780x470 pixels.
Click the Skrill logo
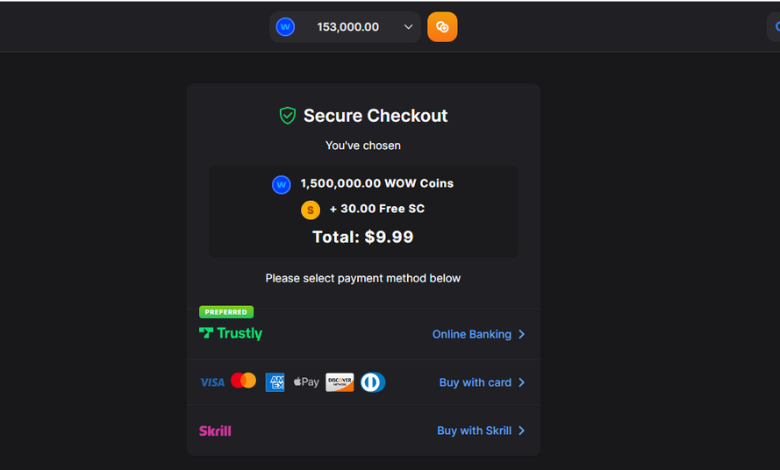click(215, 431)
